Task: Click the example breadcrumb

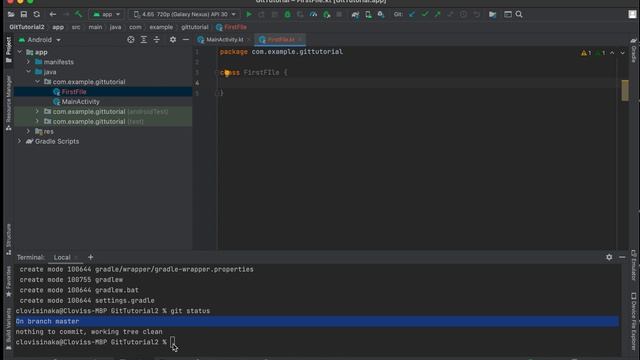Action: pyautogui.click(x=161, y=27)
